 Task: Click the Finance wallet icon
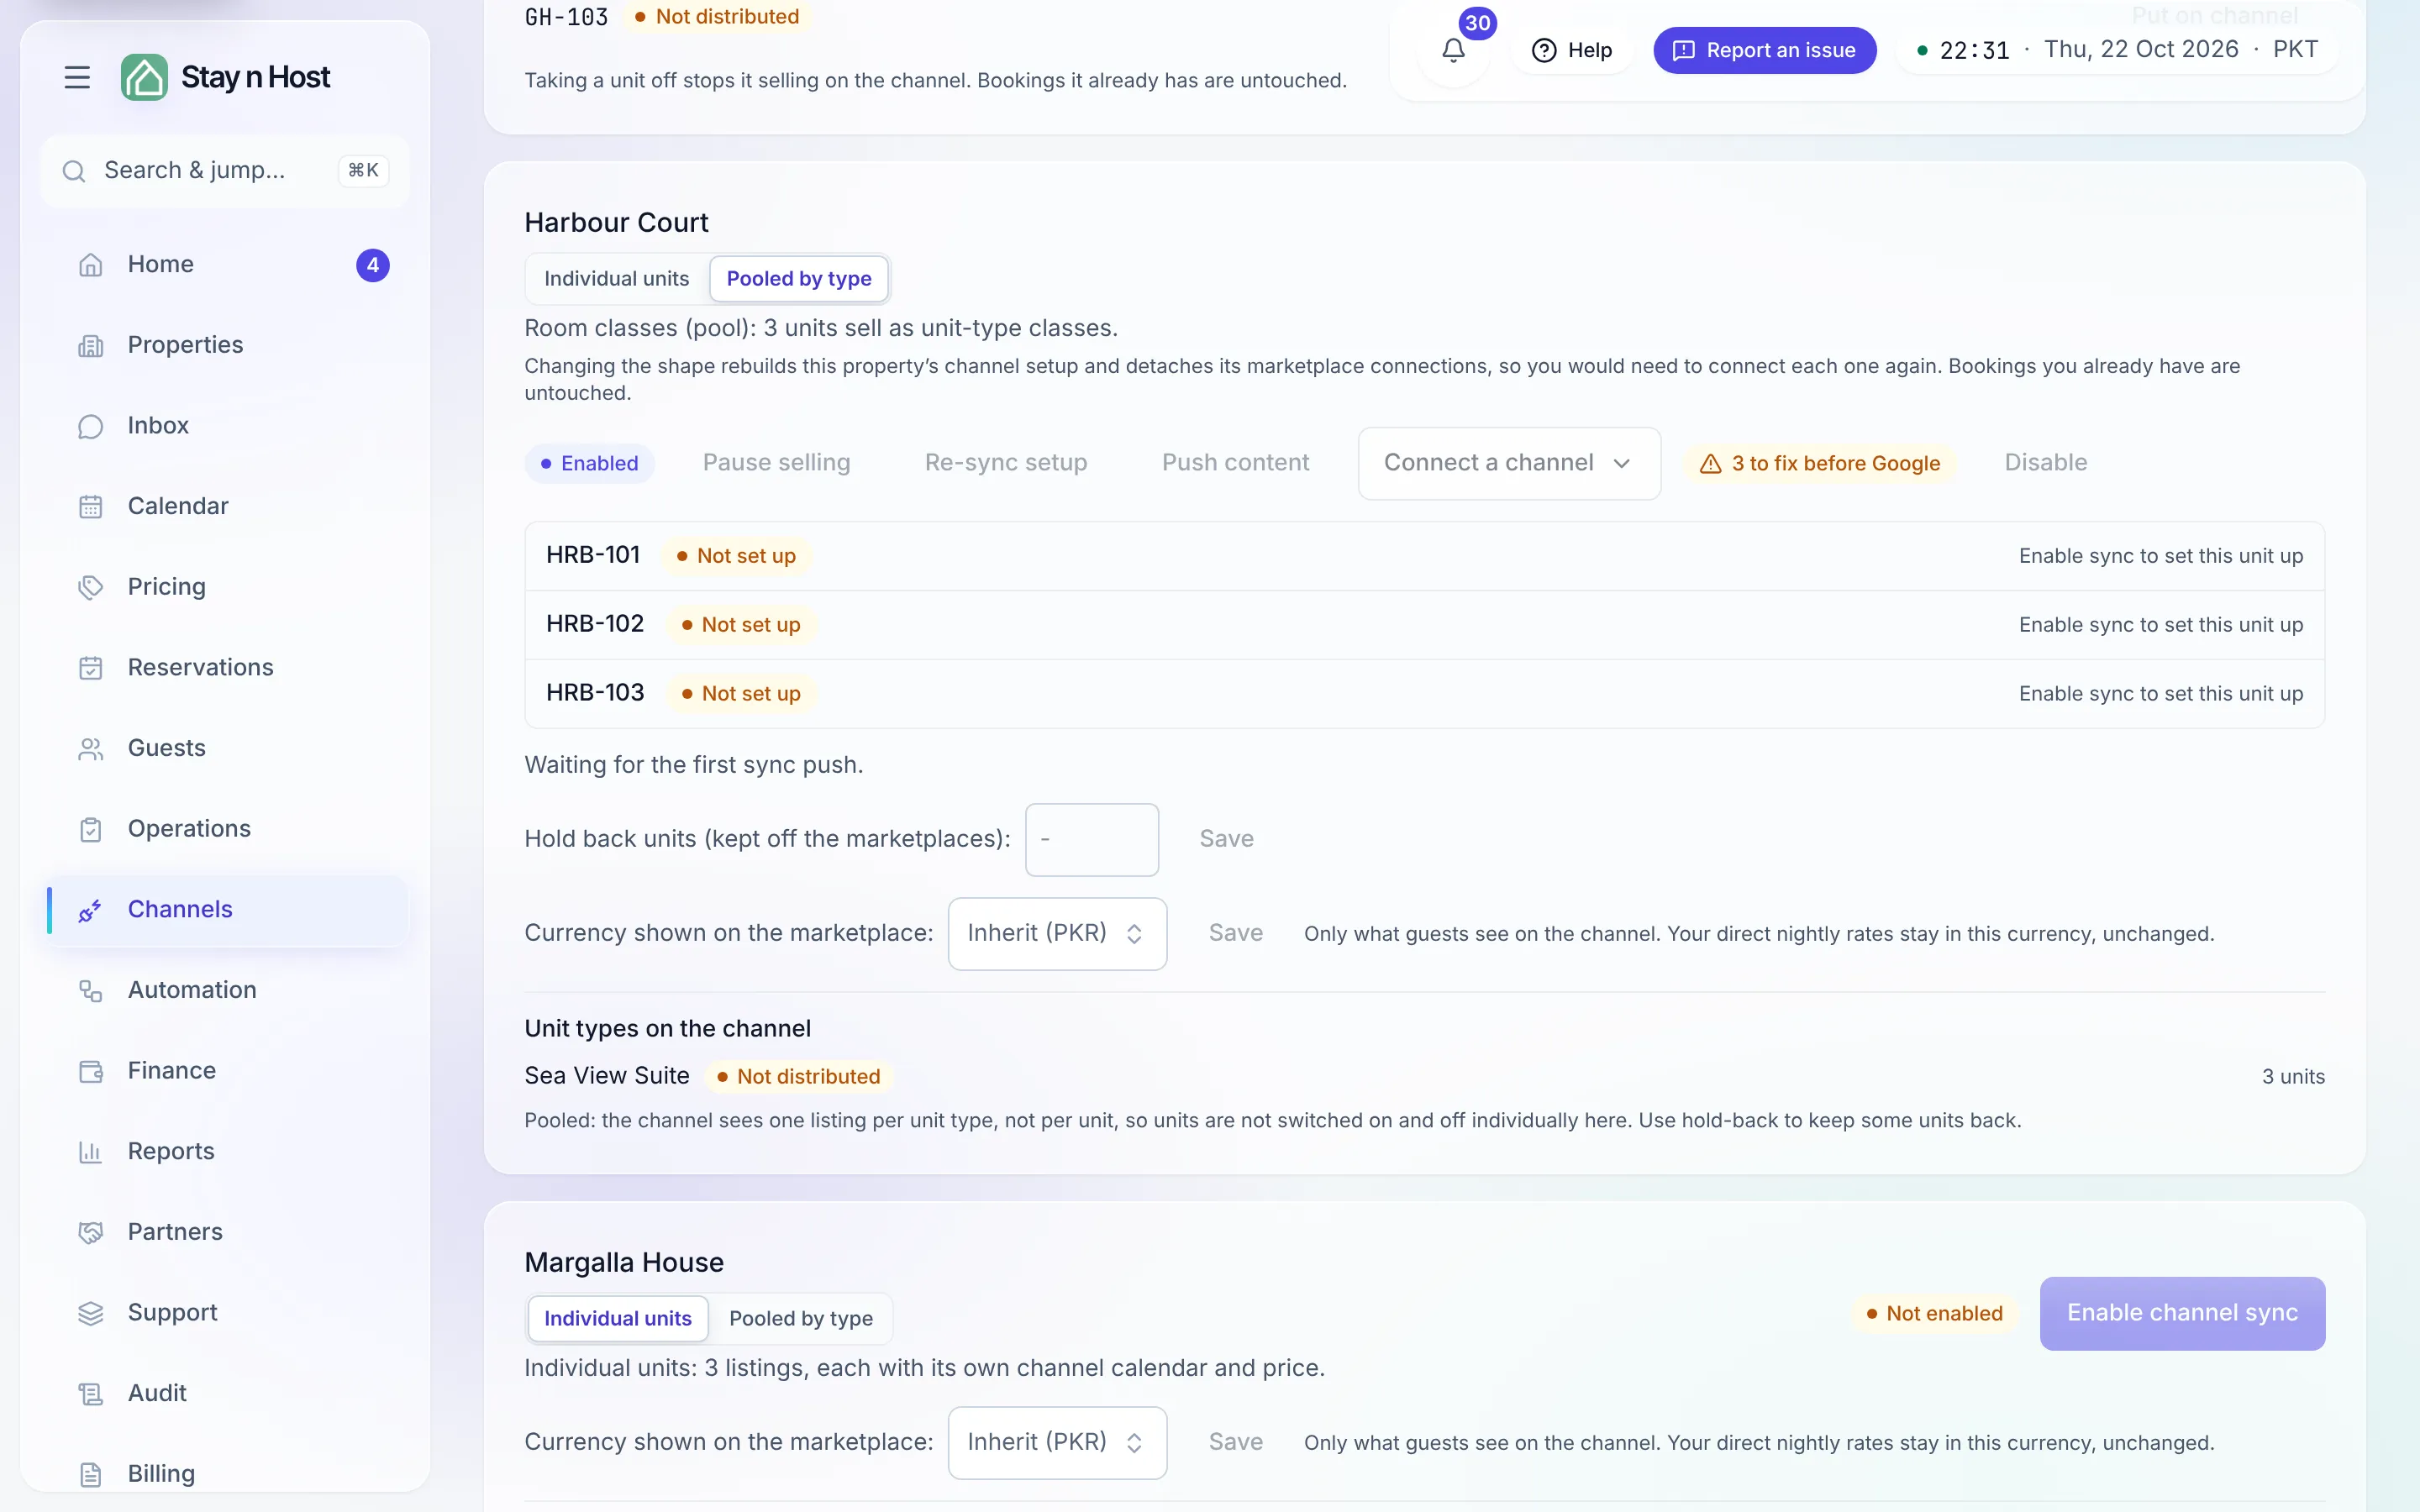click(91, 1071)
